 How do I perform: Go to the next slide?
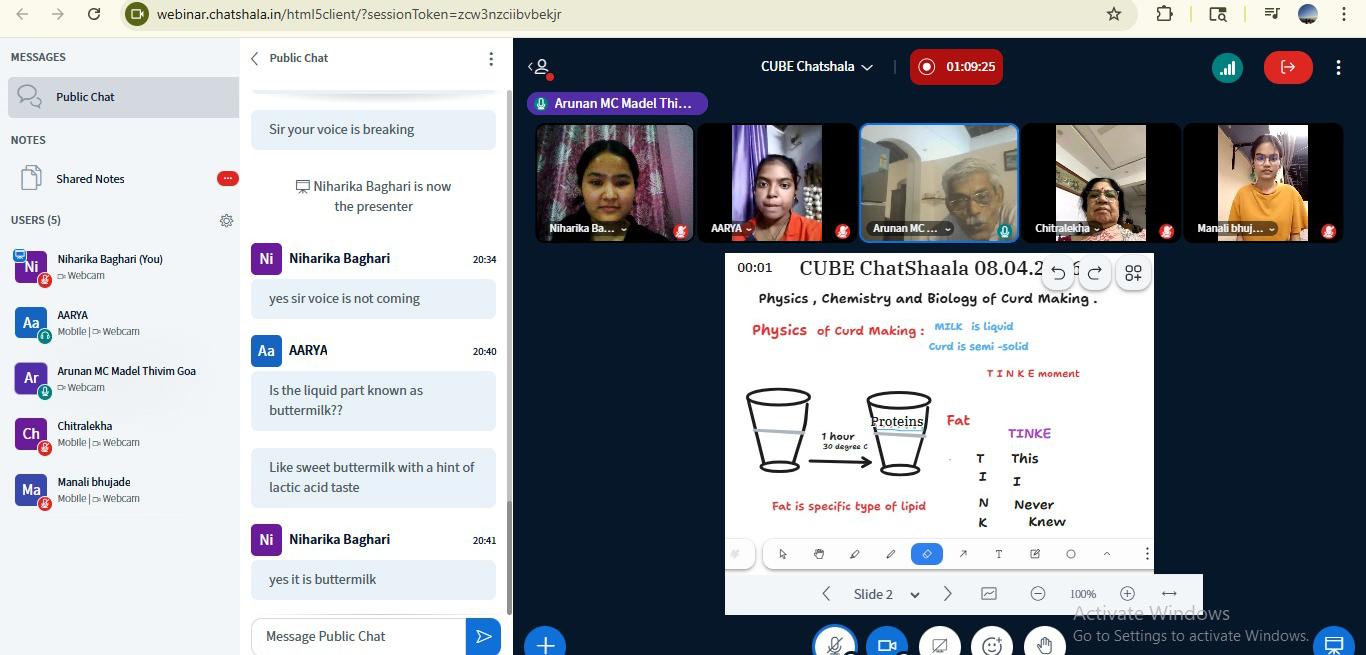pyautogui.click(x=948, y=594)
